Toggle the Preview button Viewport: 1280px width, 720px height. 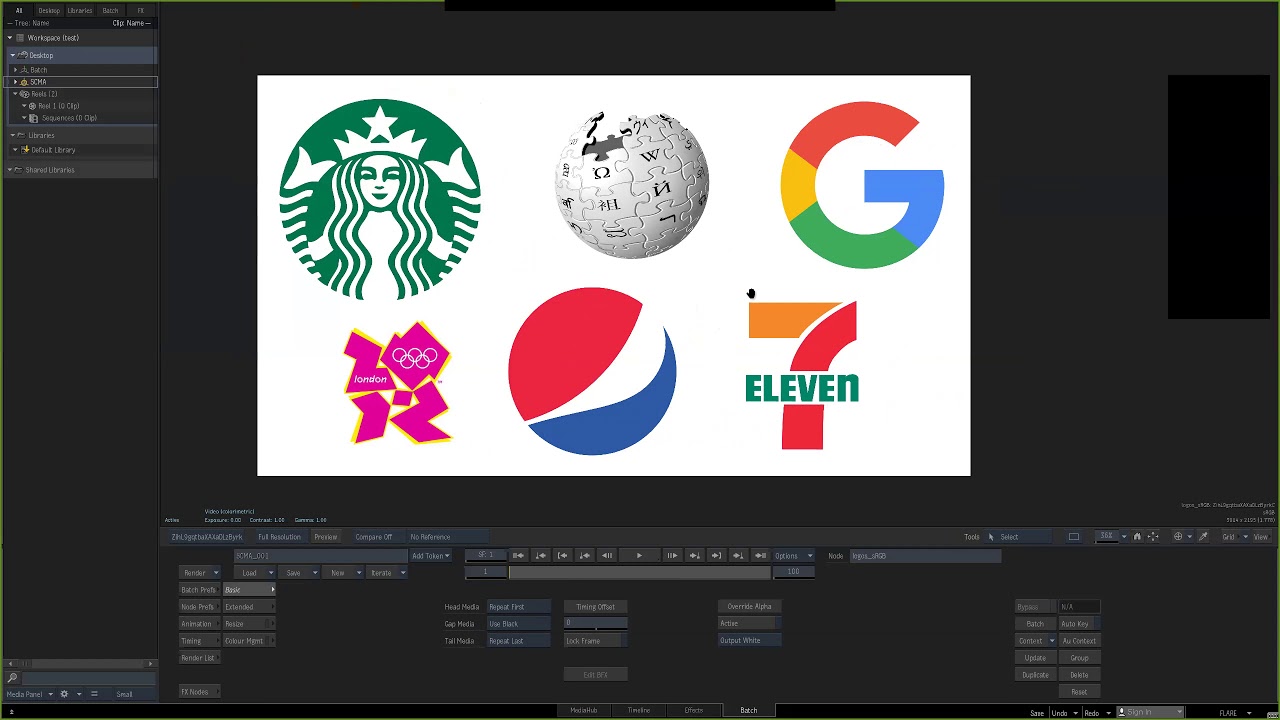(x=326, y=537)
